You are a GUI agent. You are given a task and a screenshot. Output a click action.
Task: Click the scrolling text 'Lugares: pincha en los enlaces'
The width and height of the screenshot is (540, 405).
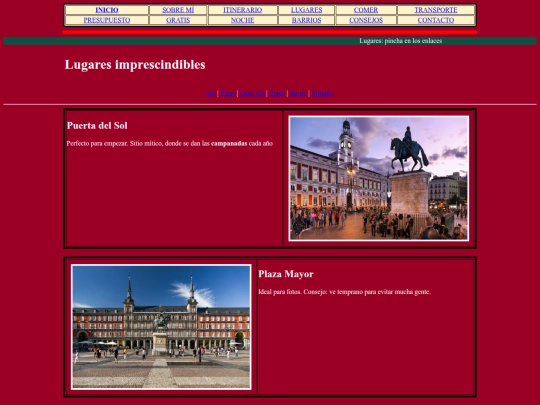pyautogui.click(x=401, y=41)
